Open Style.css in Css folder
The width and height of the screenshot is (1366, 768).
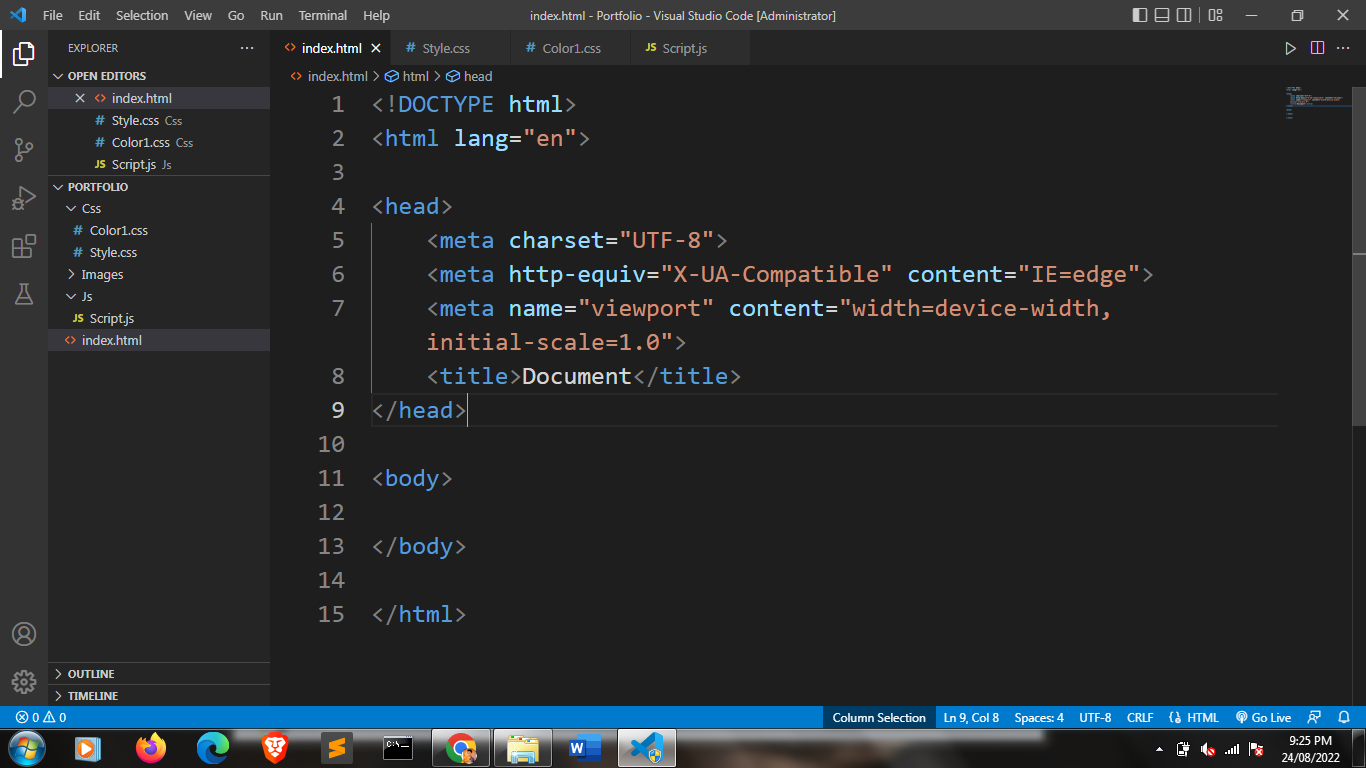pos(159,252)
